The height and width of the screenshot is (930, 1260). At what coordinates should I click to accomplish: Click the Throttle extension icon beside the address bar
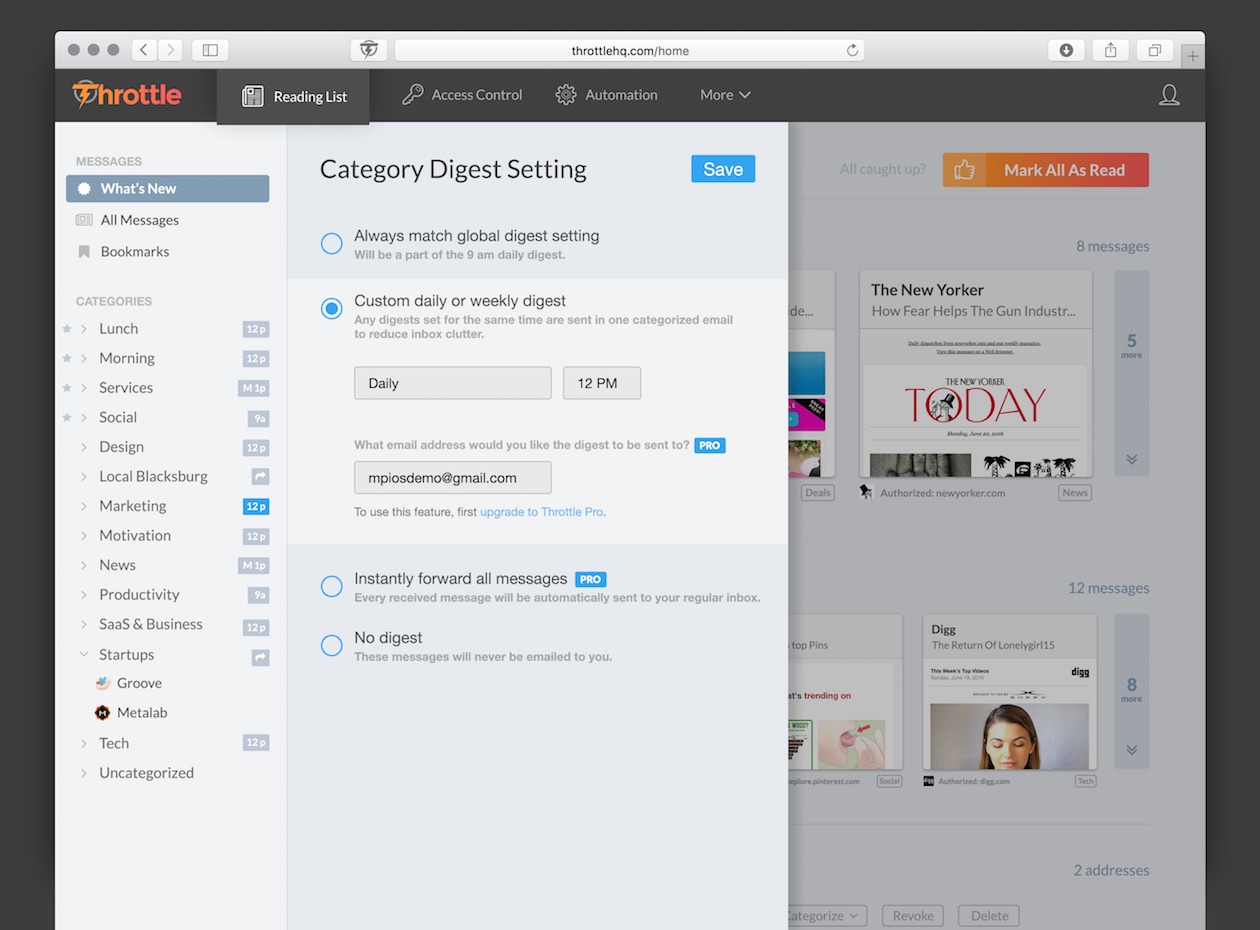[x=368, y=50]
